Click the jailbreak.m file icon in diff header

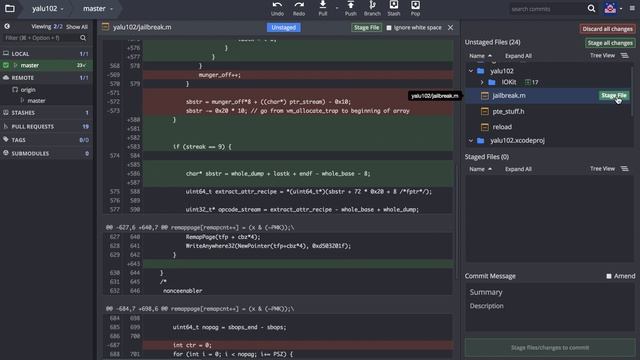[105, 27]
